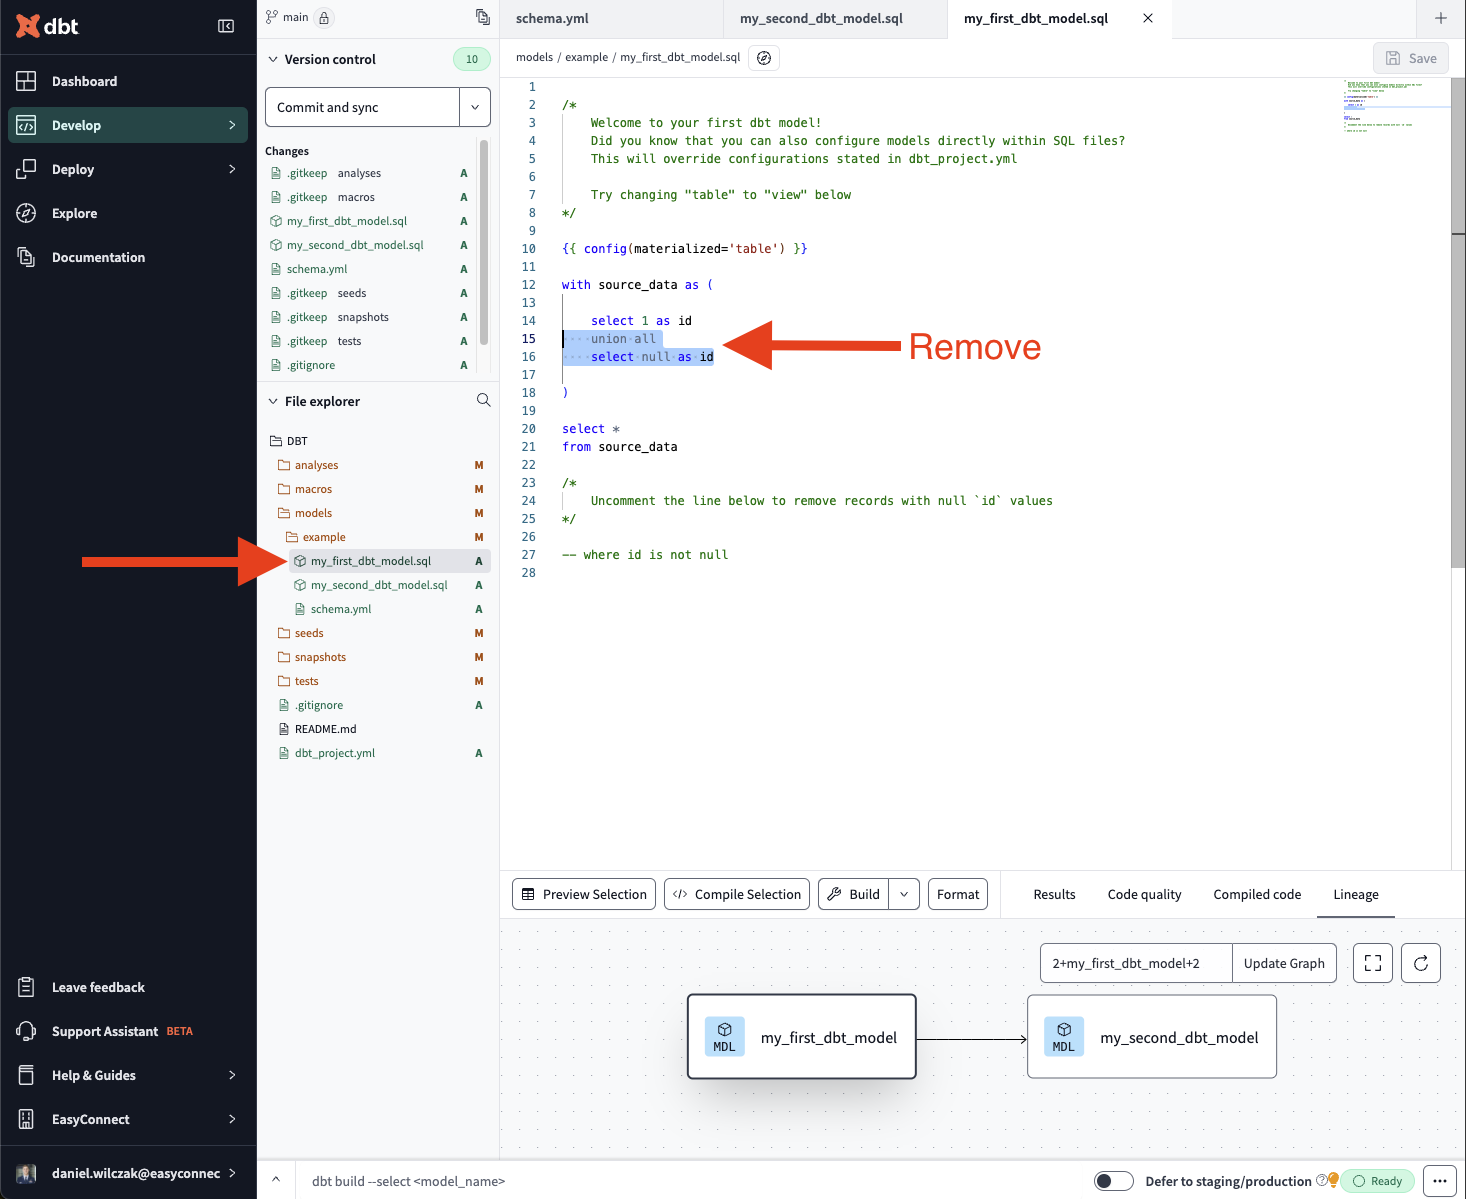
Task: Collapse the example folder
Action: point(316,537)
